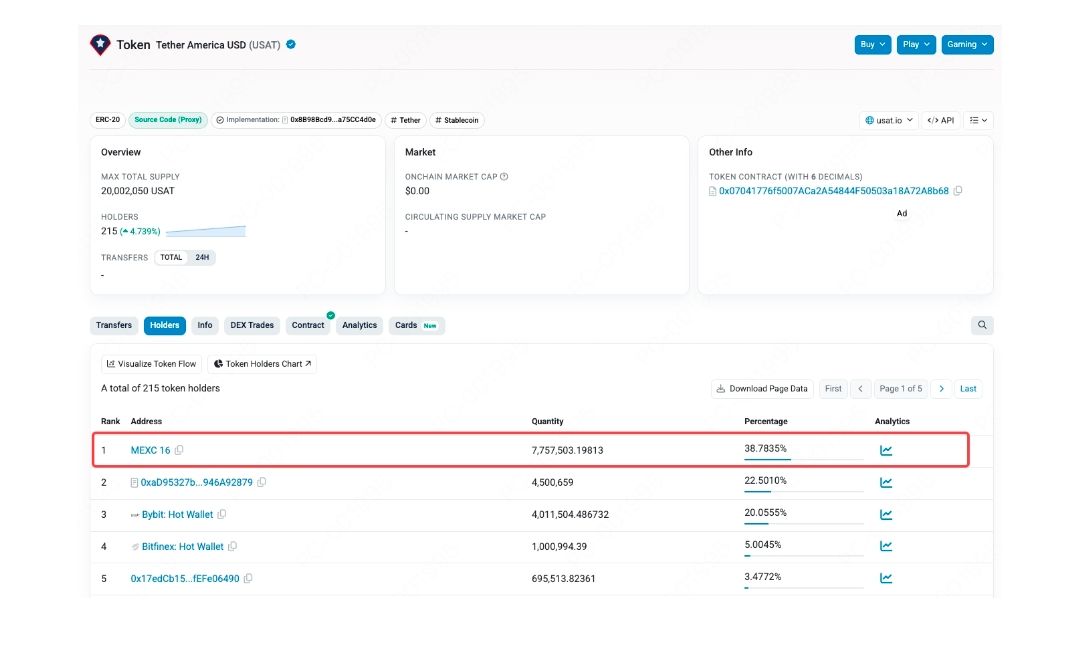Copy the Bybit: Hot Wallet address
The height and width of the screenshot is (647, 1080).
(x=222, y=514)
